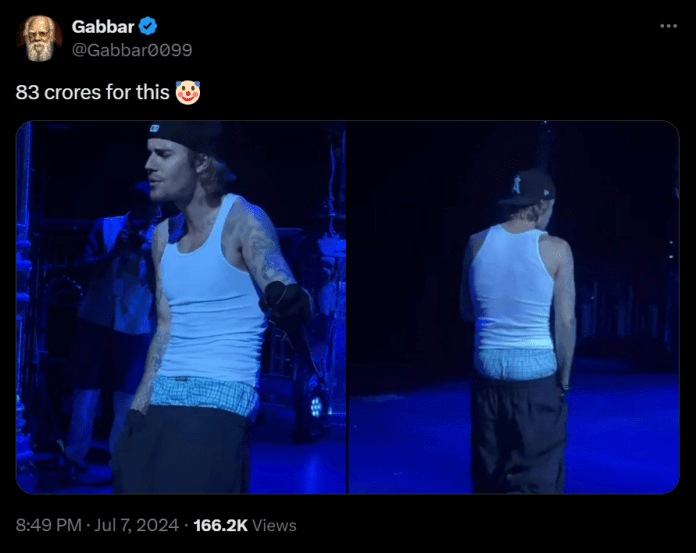Open the more options ellipsis menu
The height and width of the screenshot is (553, 696).
(668, 26)
